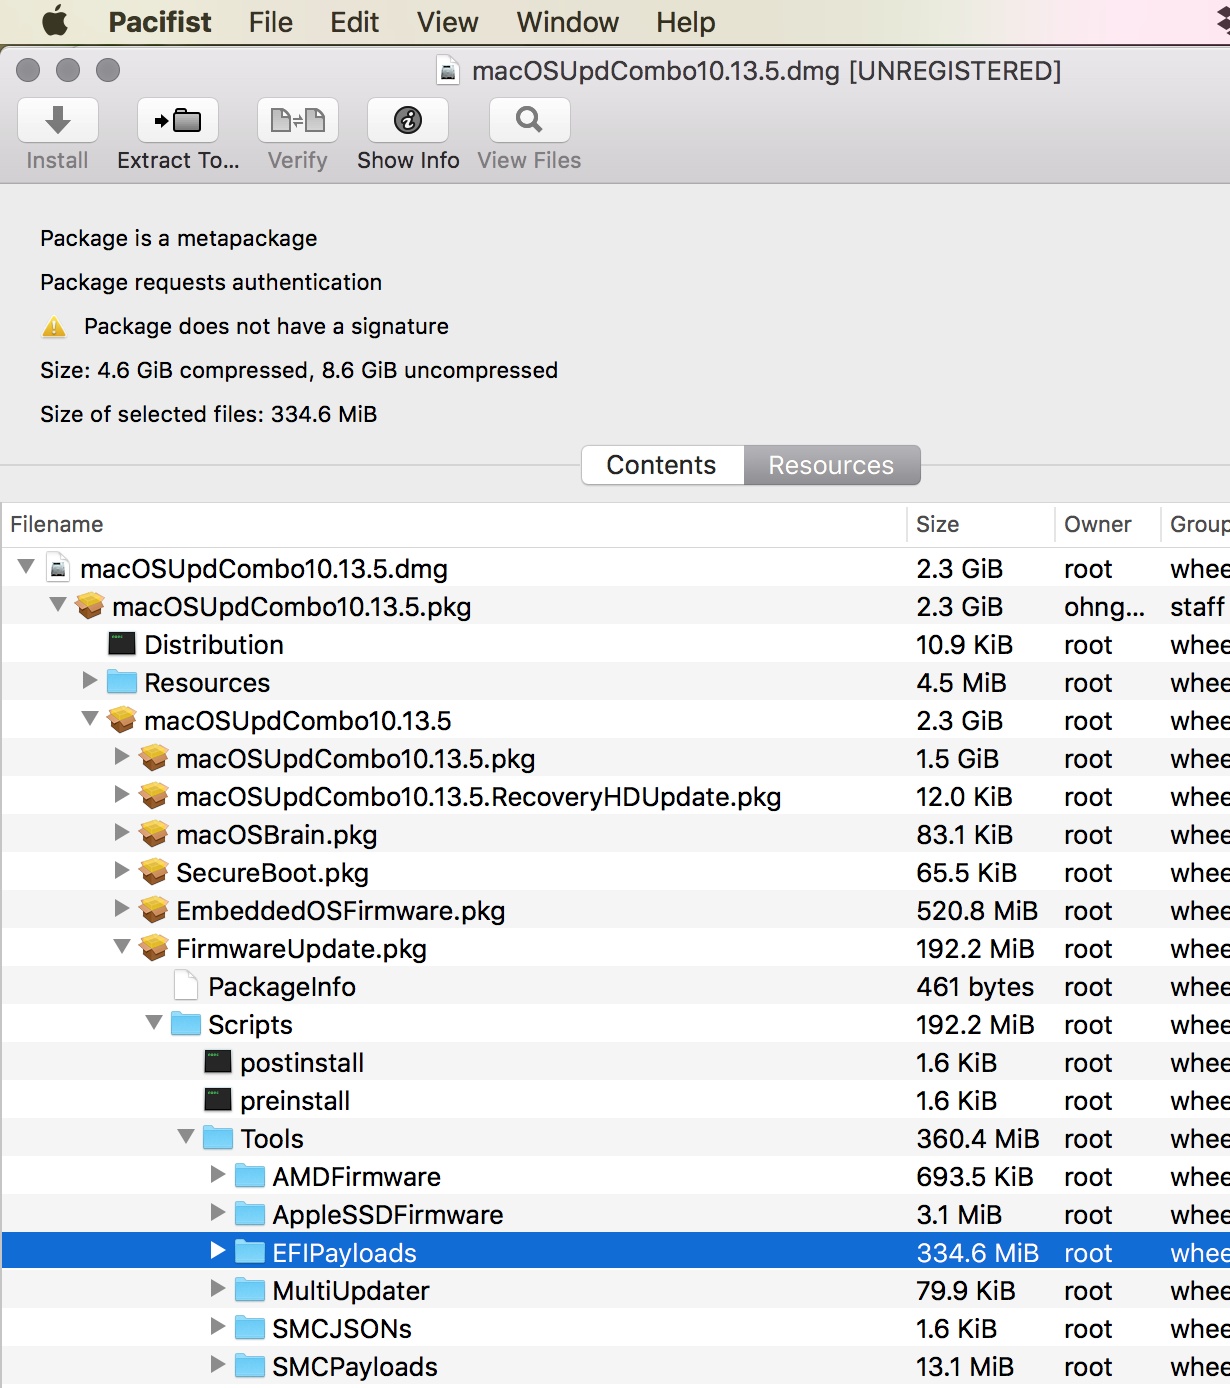
Task: Select the SMCPayloads folder name
Action: coord(355,1367)
